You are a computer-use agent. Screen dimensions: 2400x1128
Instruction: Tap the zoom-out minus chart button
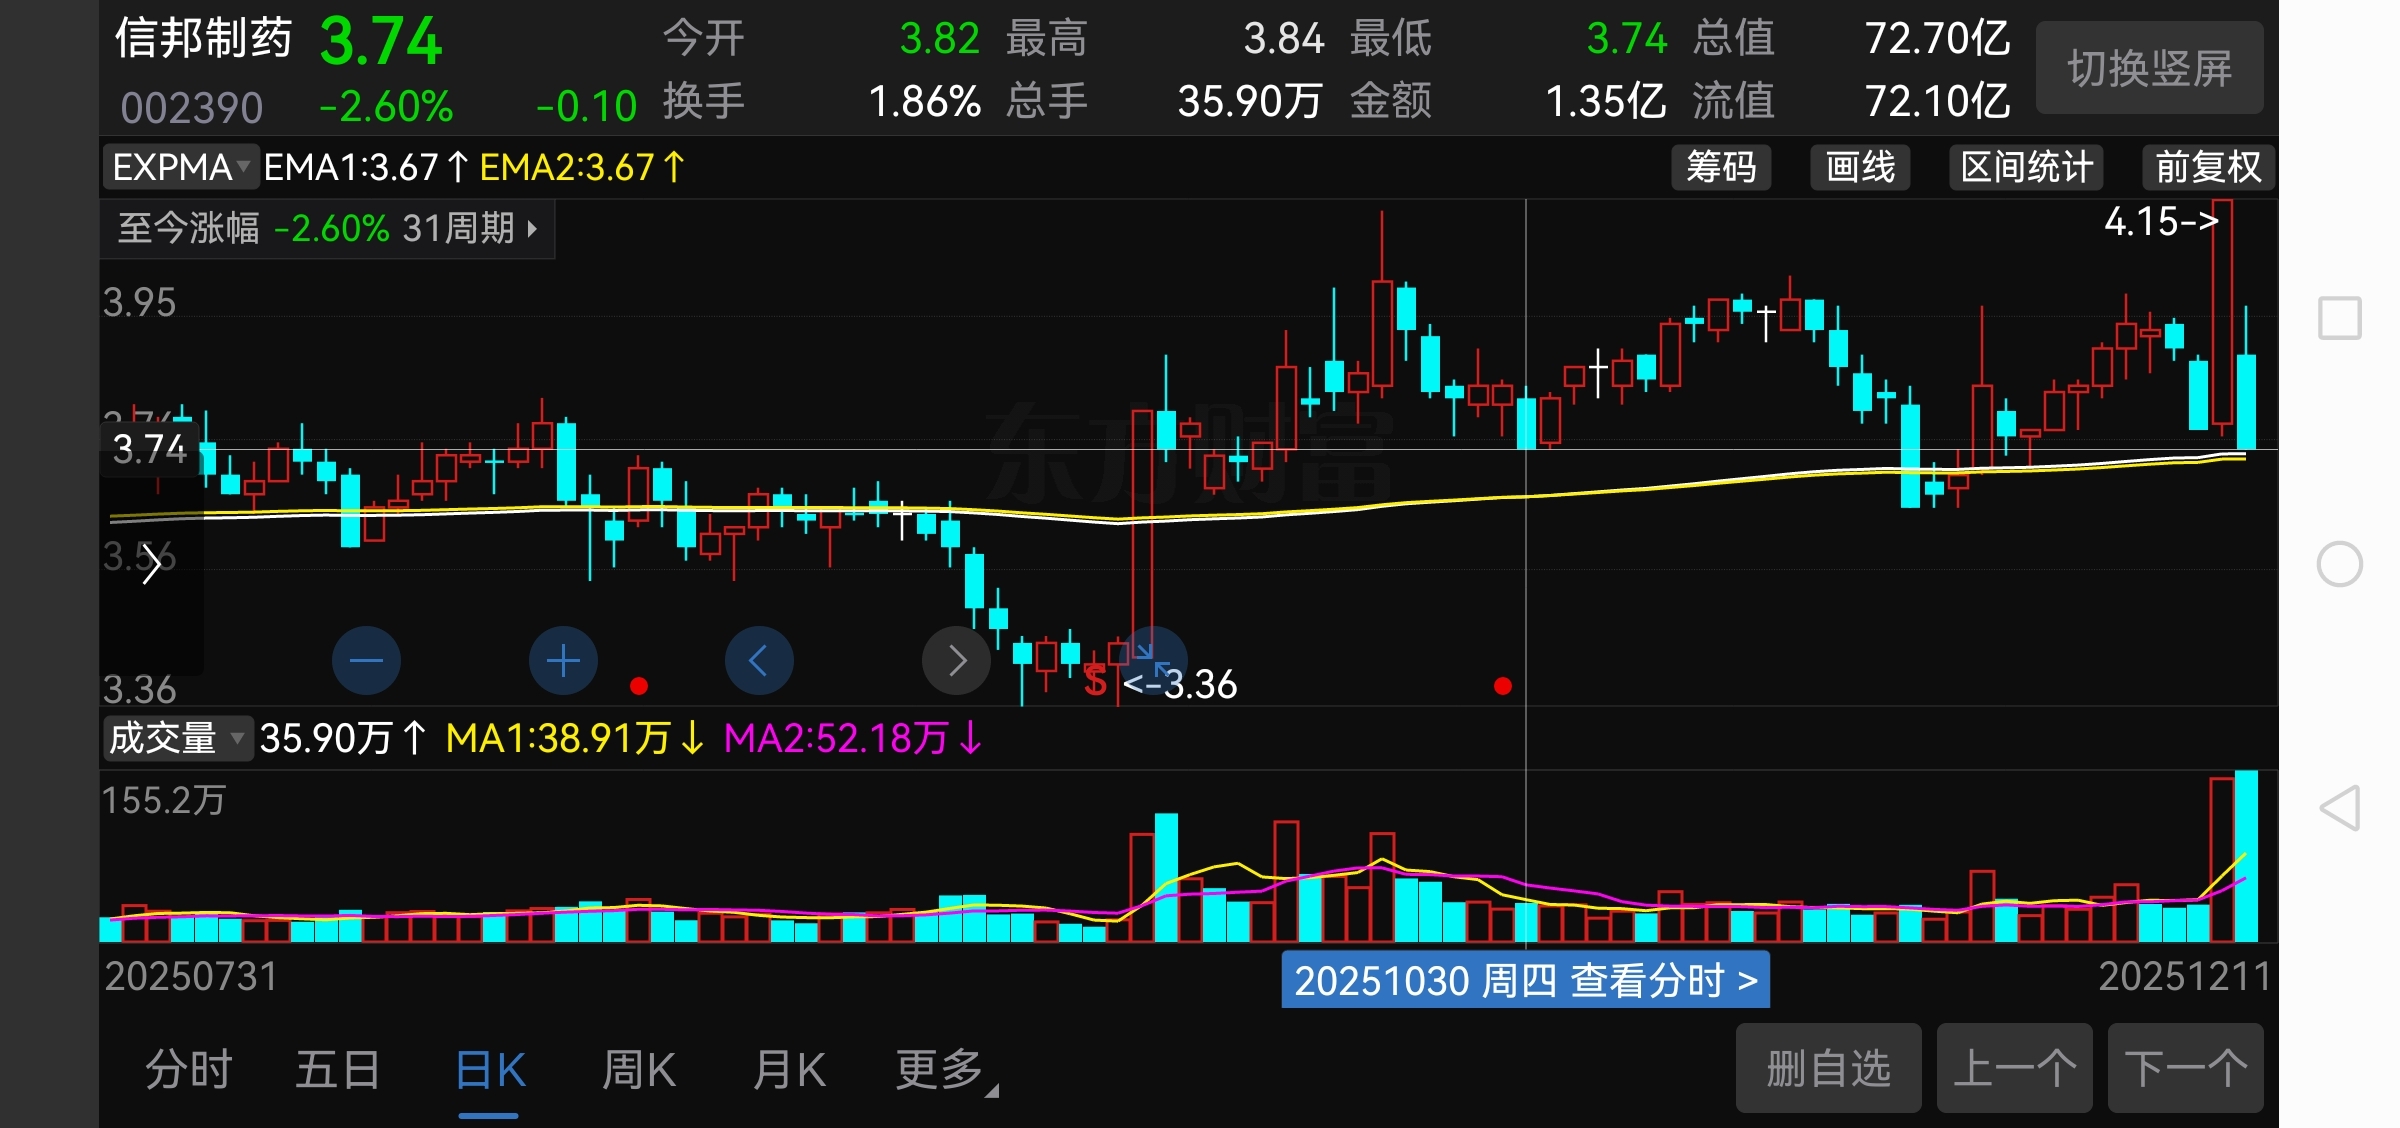366,660
